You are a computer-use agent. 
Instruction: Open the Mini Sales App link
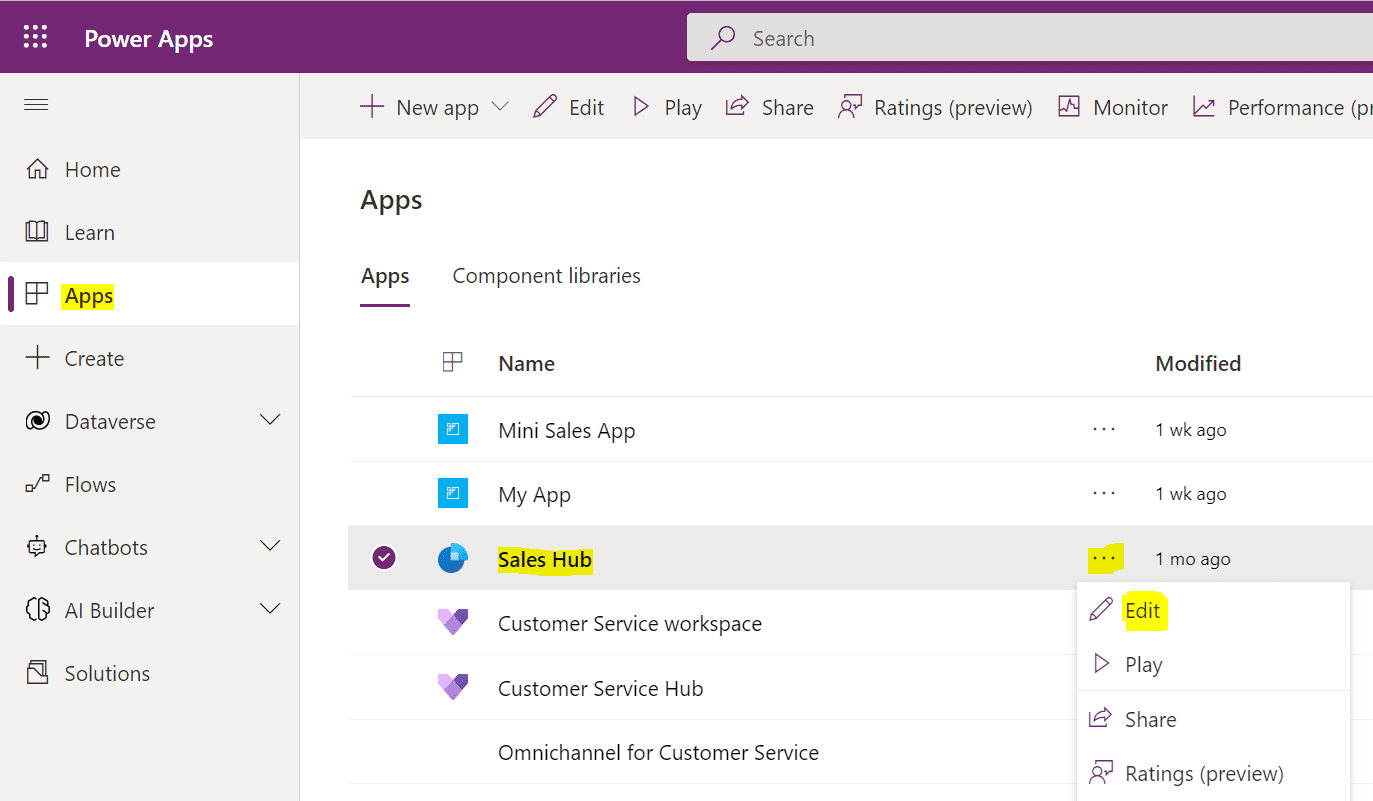(x=566, y=431)
